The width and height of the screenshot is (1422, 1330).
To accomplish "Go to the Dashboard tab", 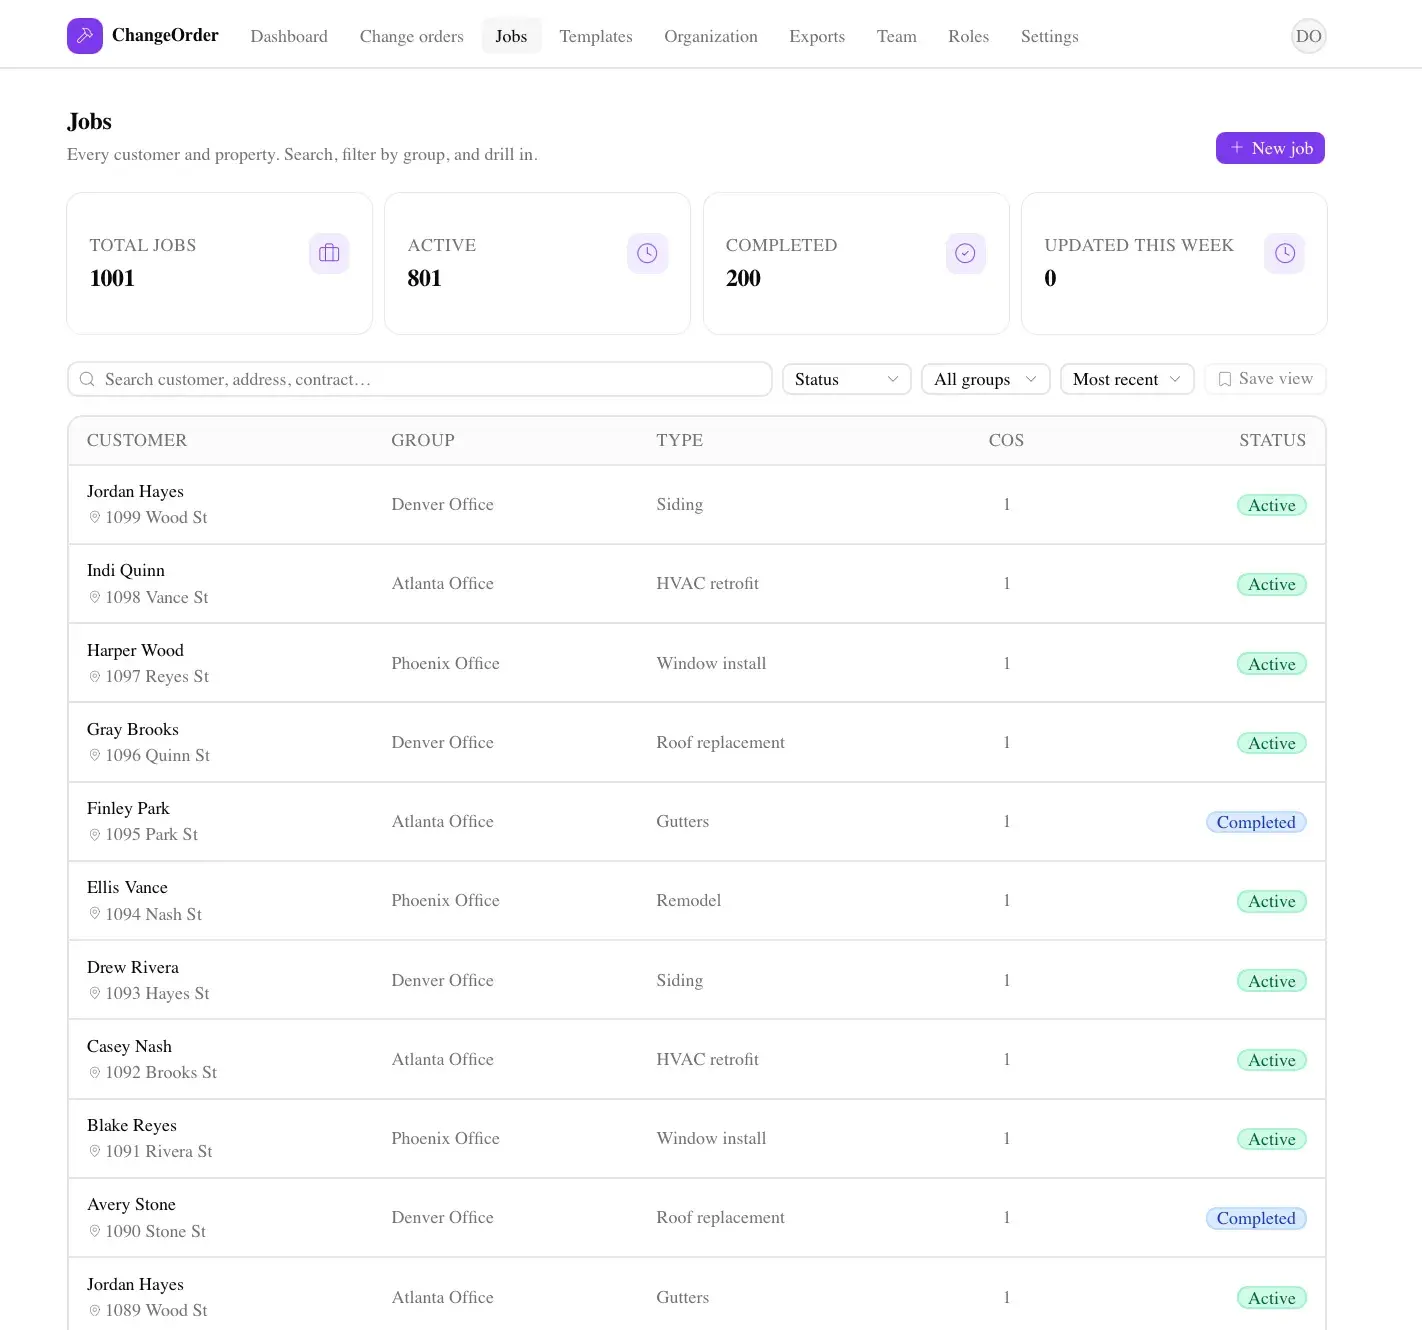I will coord(289,36).
